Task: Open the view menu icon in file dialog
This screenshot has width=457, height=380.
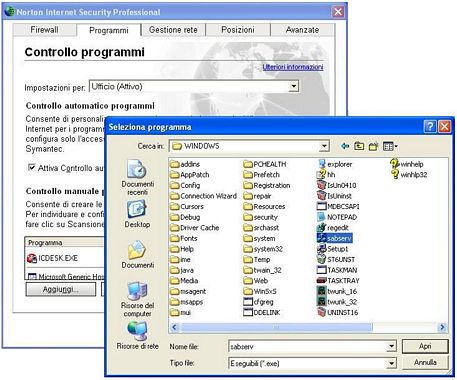Action: tap(390, 146)
